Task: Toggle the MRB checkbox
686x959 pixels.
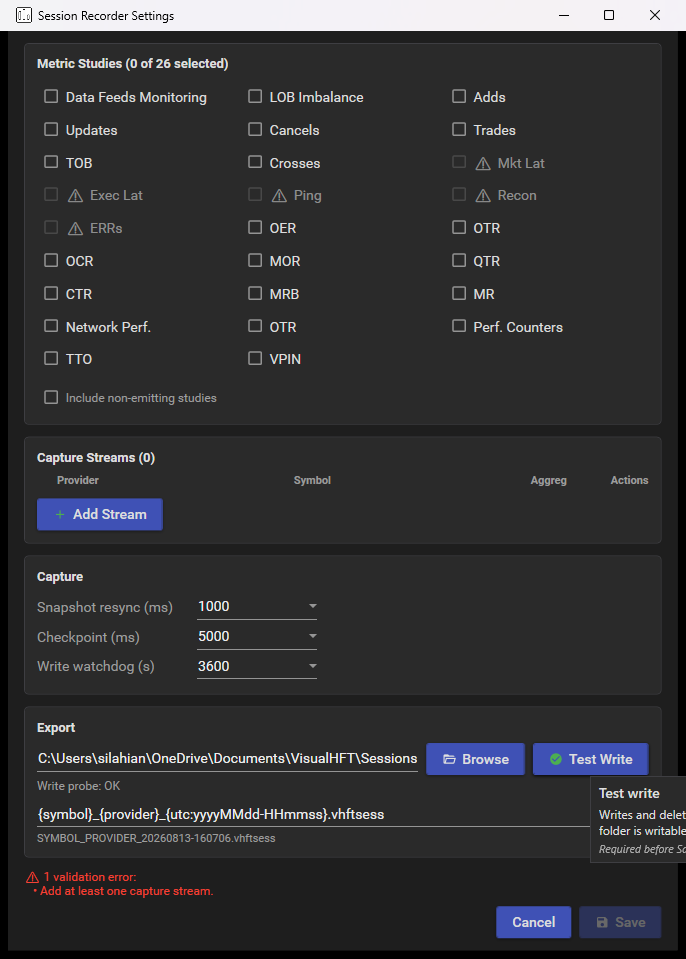Action: pos(255,294)
